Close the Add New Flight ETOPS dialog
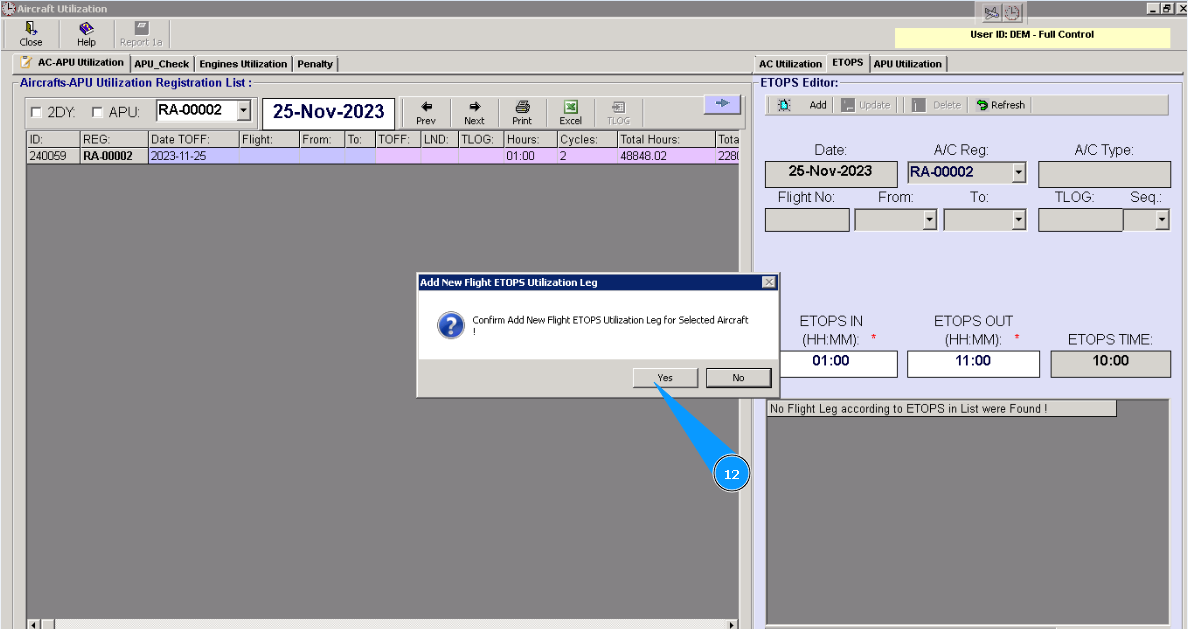Image resolution: width=1188 pixels, height=630 pixels. 769,282
